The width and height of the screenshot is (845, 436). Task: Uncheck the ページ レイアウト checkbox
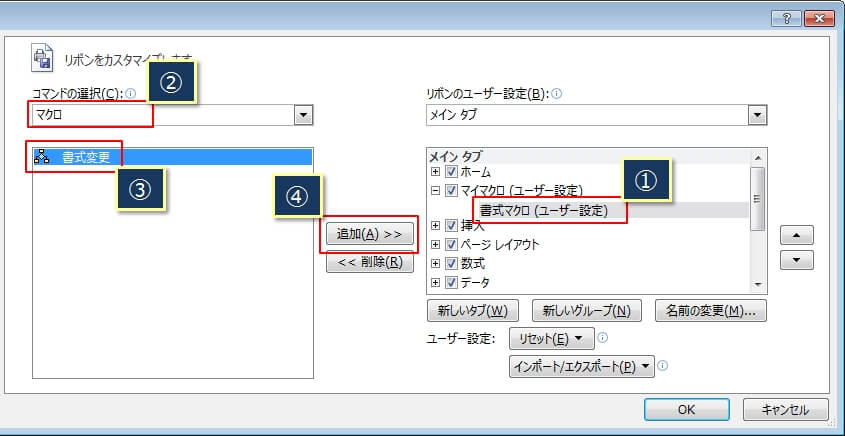pyautogui.click(x=451, y=245)
